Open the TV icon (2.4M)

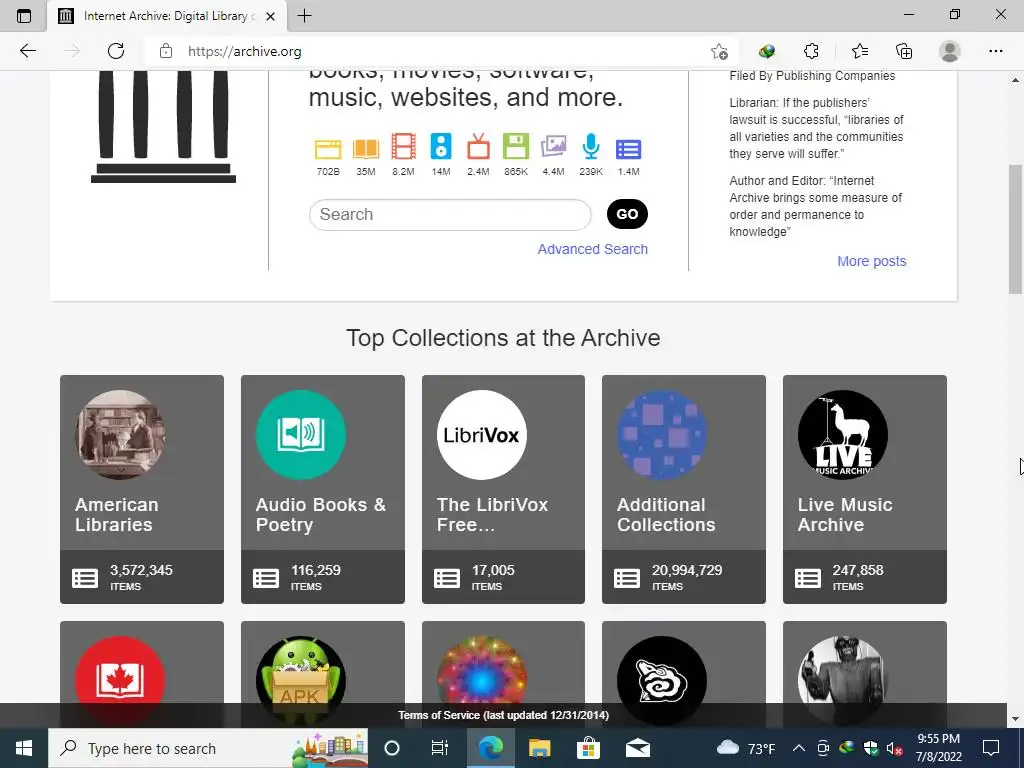tap(478, 146)
